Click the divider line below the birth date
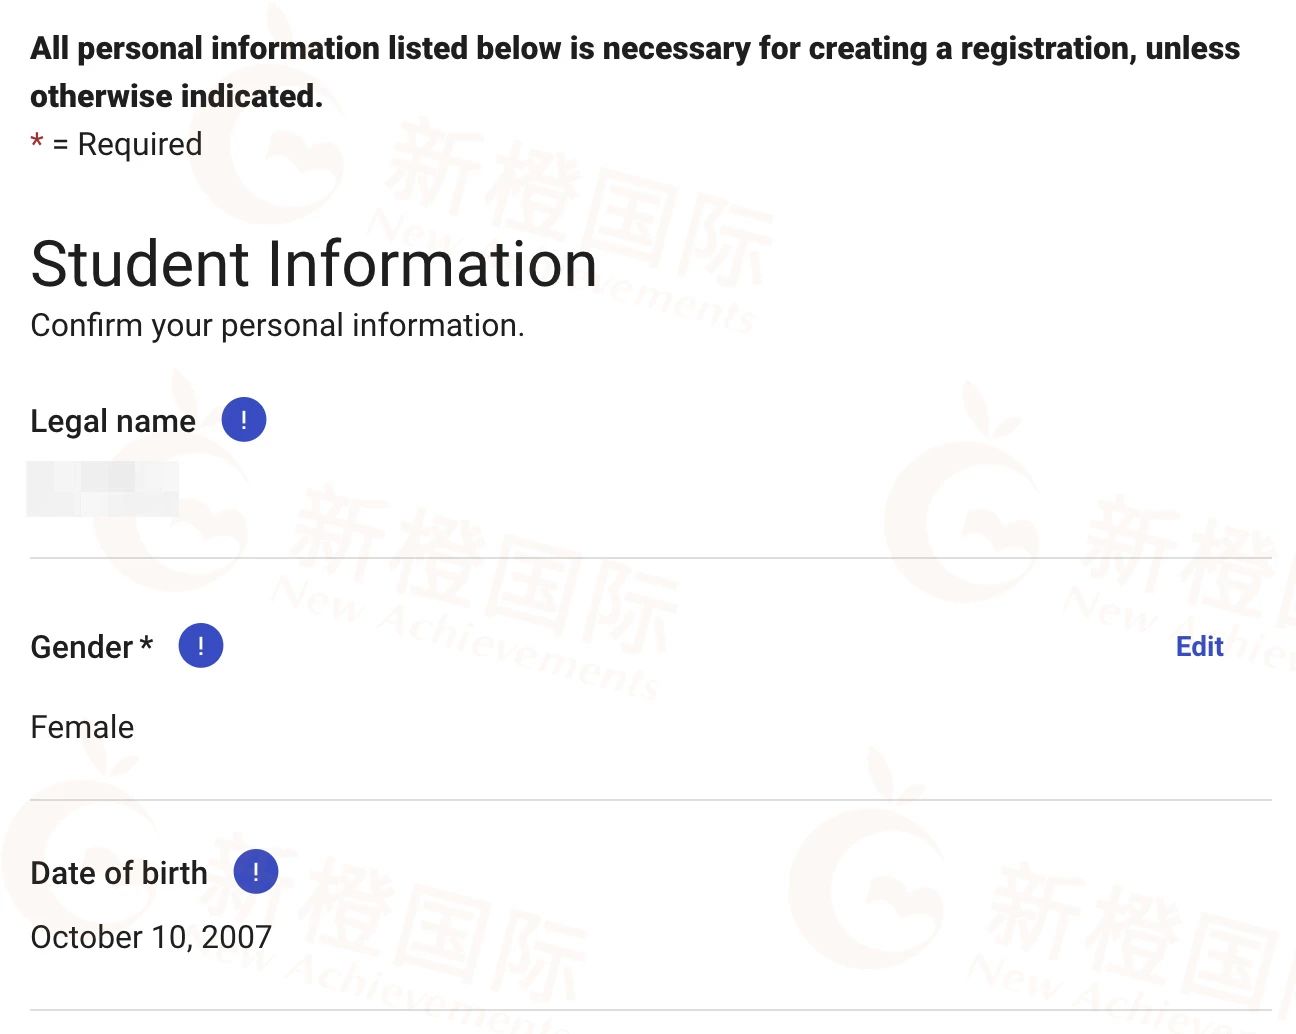 pyautogui.click(x=650, y=1010)
